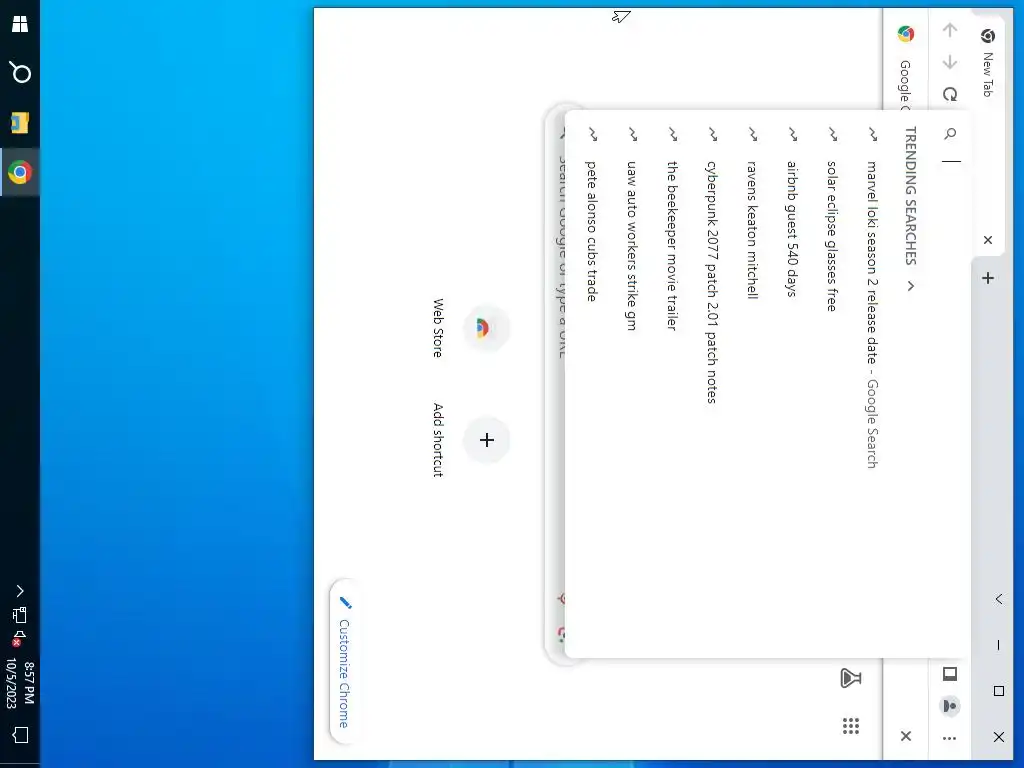This screenshot has height=768, width=1024.
Task: Select suggestion the beekeeper movie trailer
Action: click(x=673, y=385)
